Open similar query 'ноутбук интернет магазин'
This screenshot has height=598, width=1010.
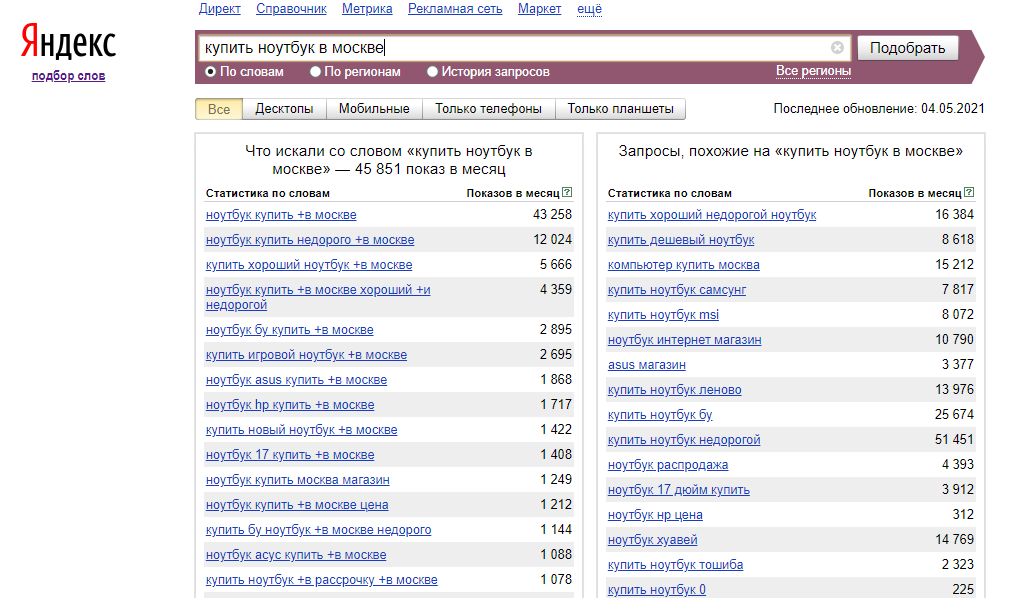point(684,340)
